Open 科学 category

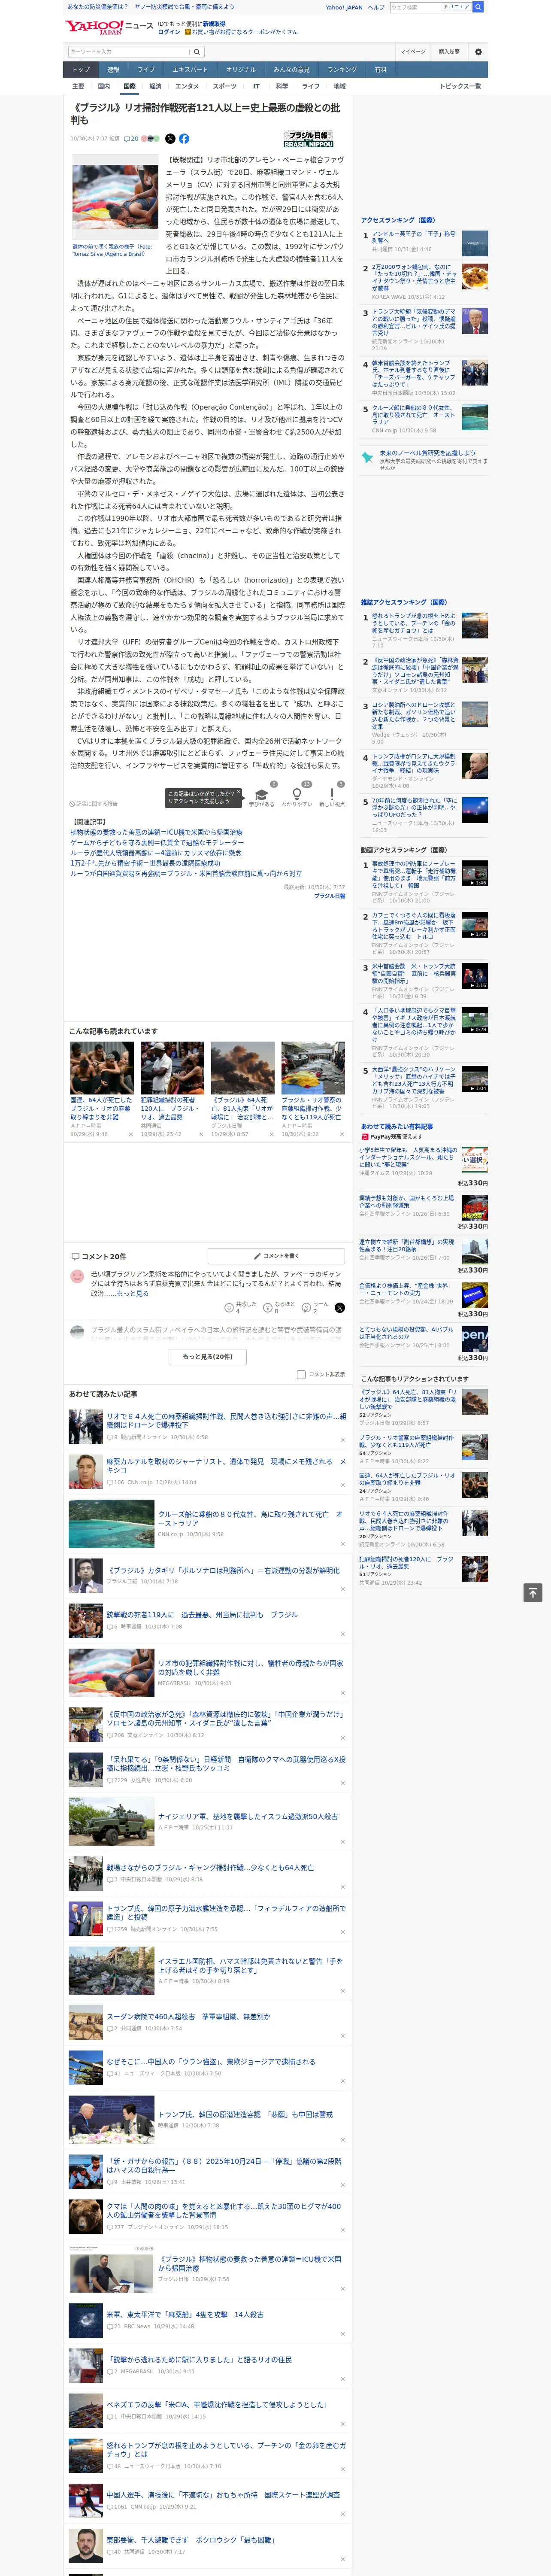(x=282, y=86)
